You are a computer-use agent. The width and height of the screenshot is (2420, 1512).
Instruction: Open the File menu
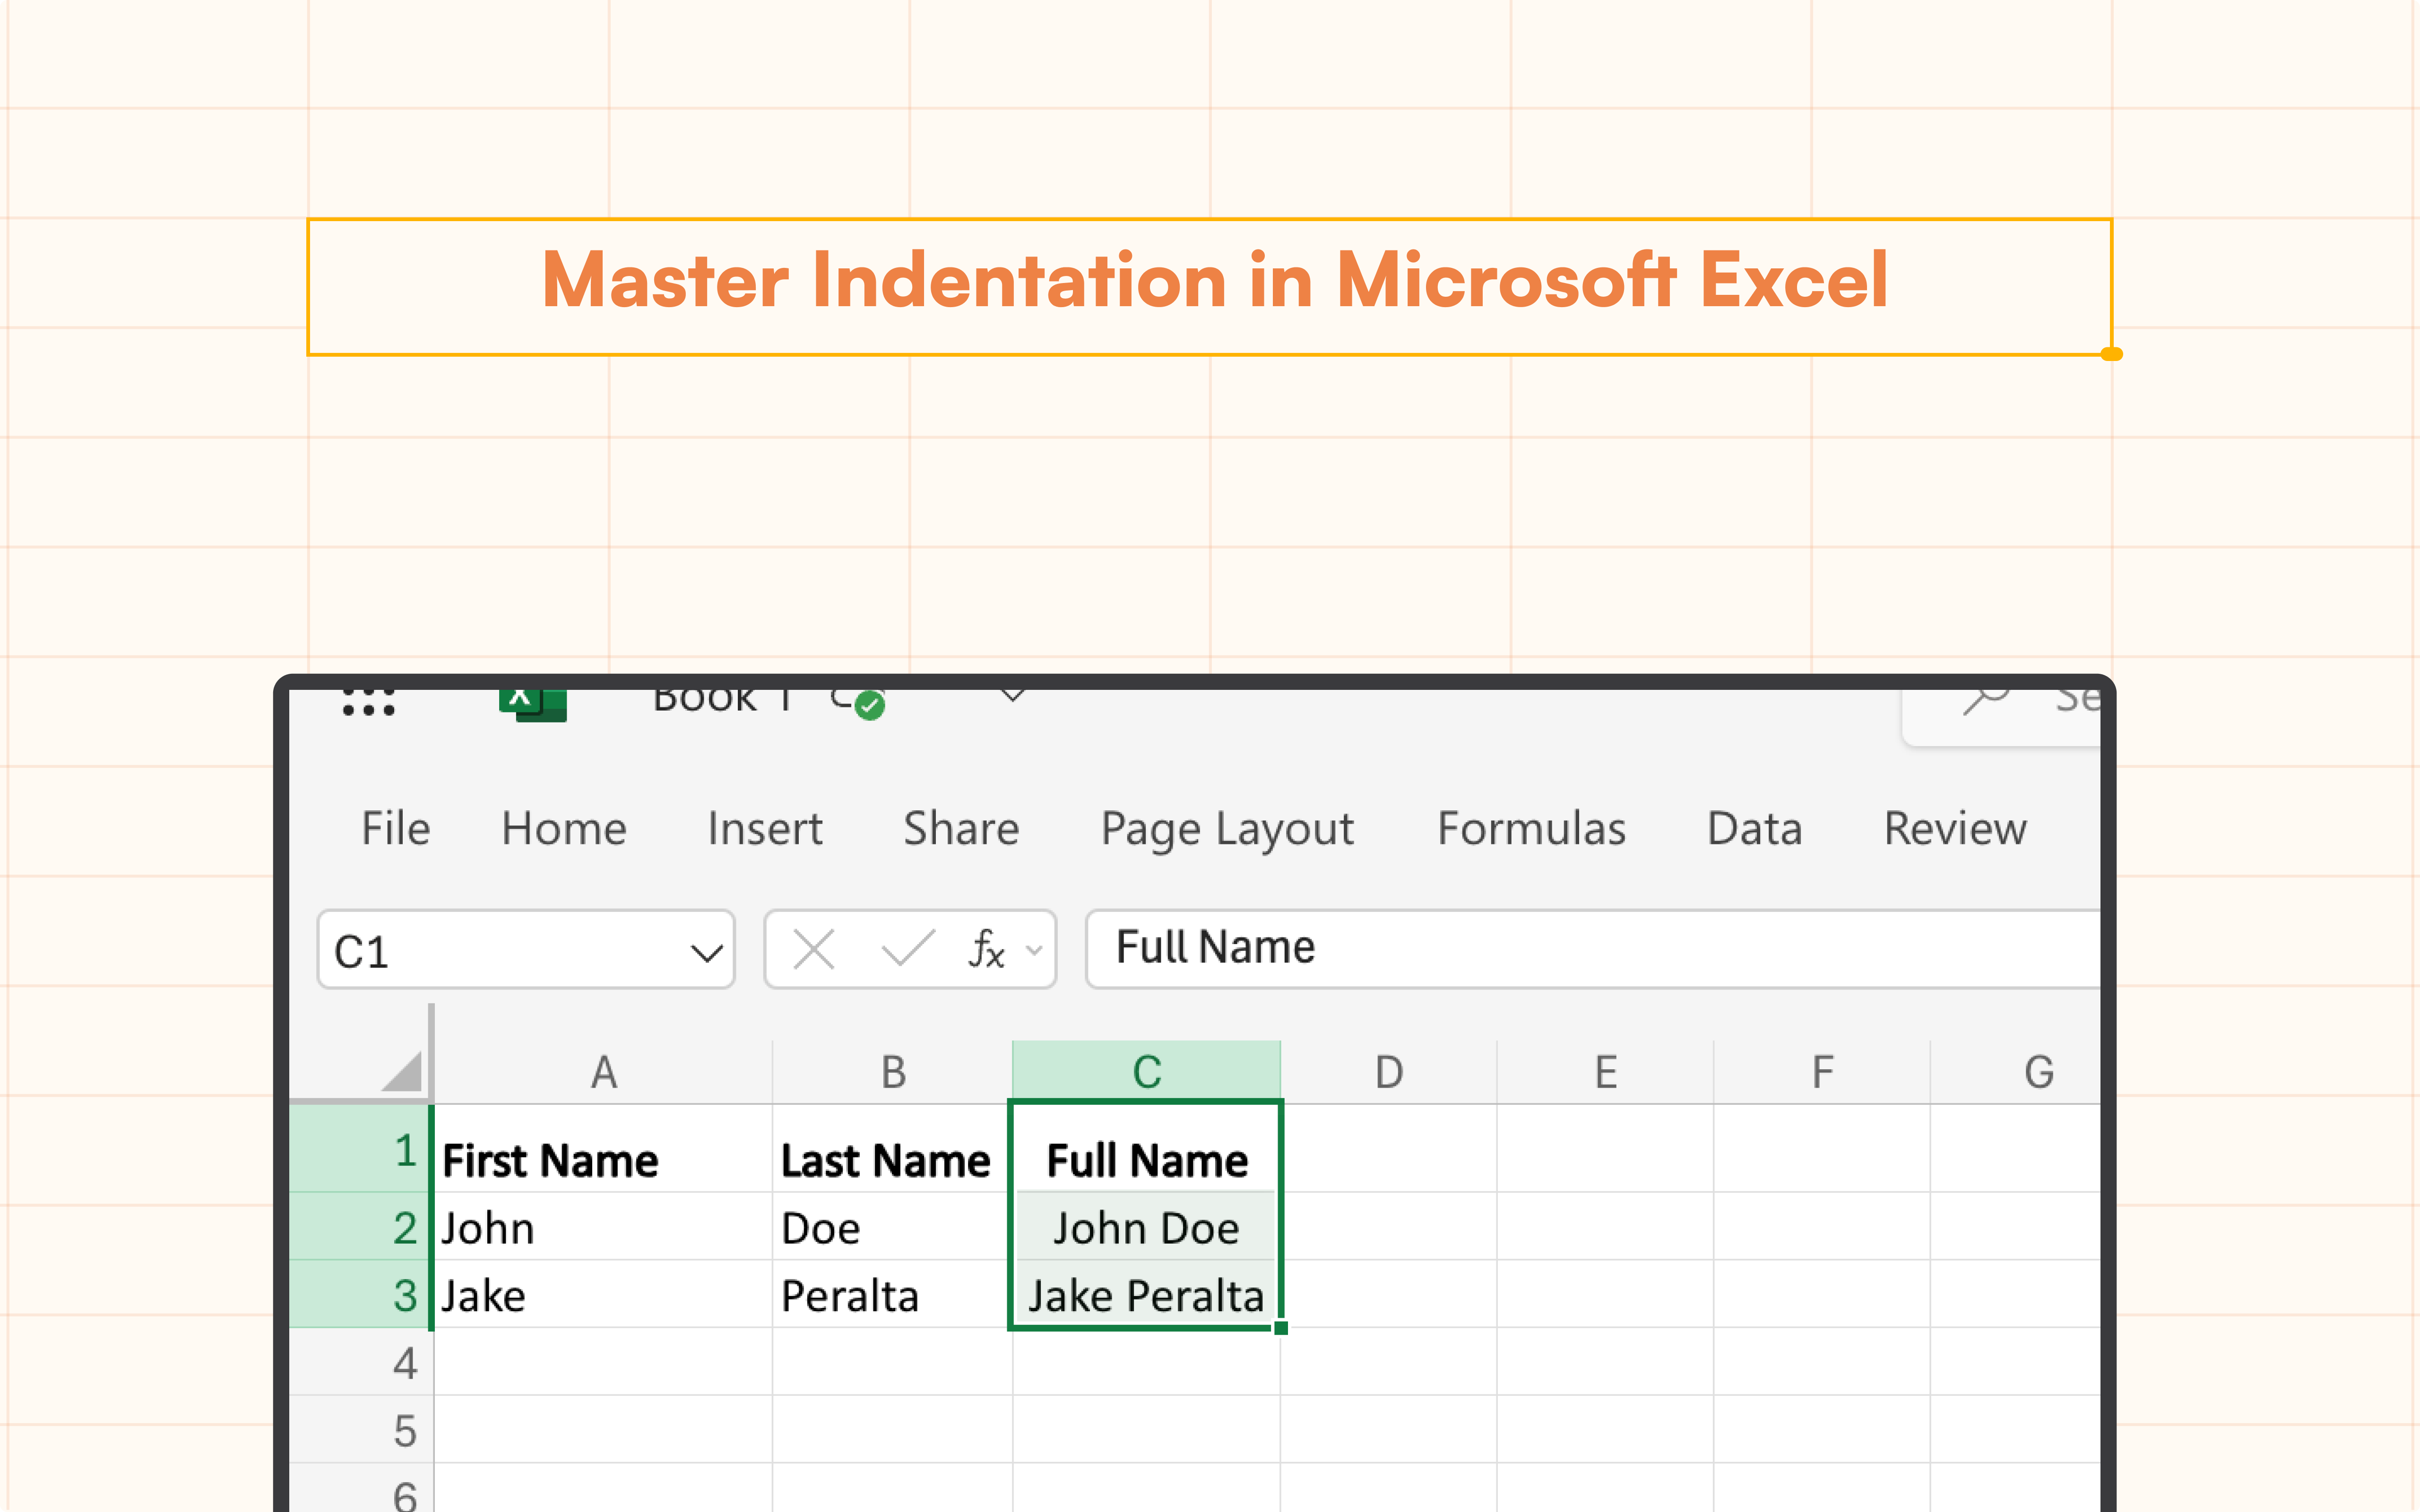click(396, 828)
